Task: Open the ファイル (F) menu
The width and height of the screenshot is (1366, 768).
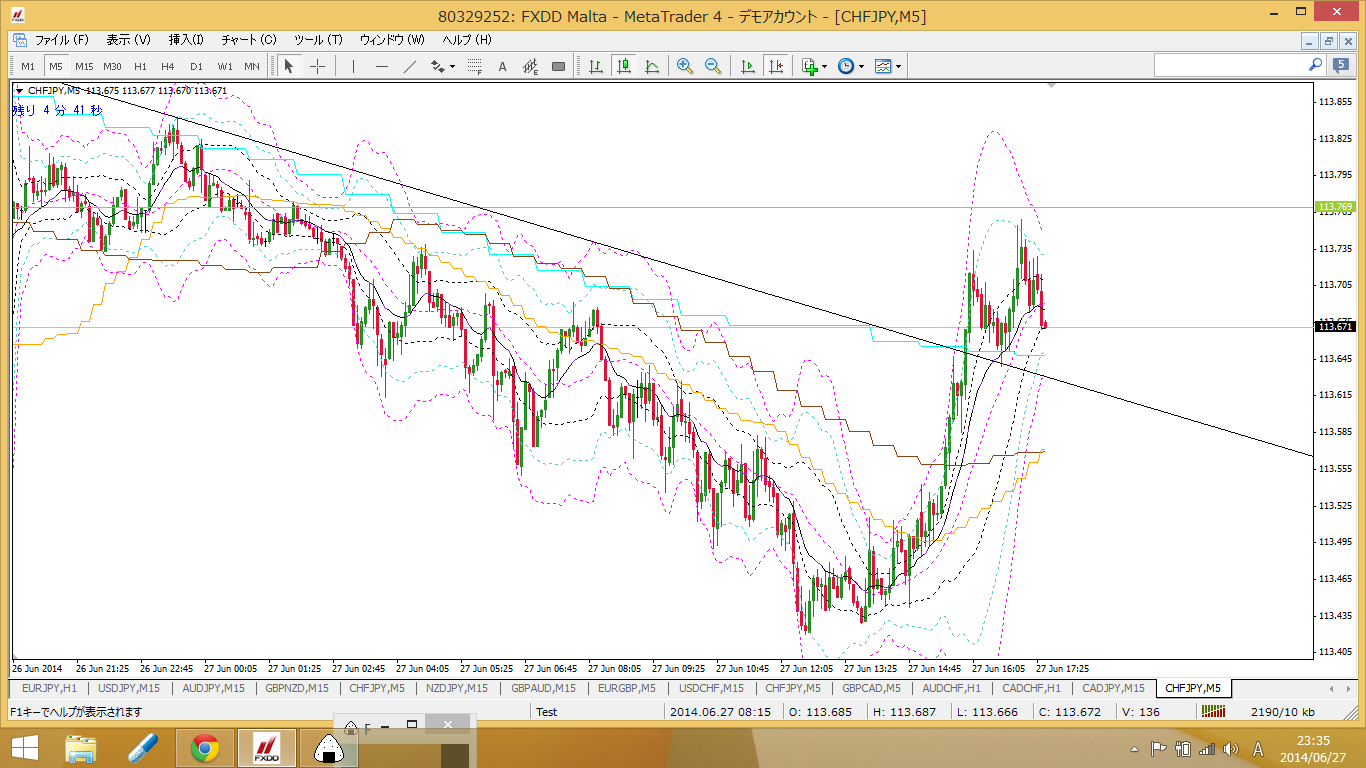Action: pyautogui.click(x=62, y=40)
